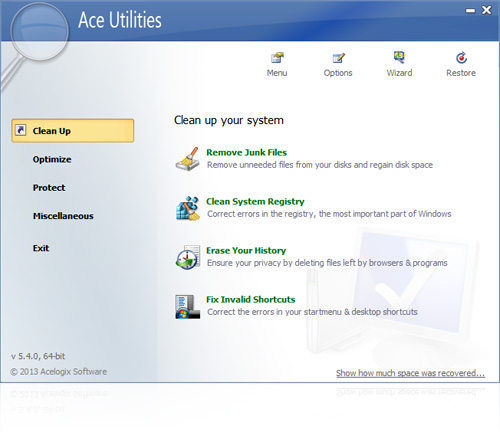Image resolution: width=500 pixels, height=435 pixels.
Task: Click the Ace Utilities title text
Action: point(120,20)
